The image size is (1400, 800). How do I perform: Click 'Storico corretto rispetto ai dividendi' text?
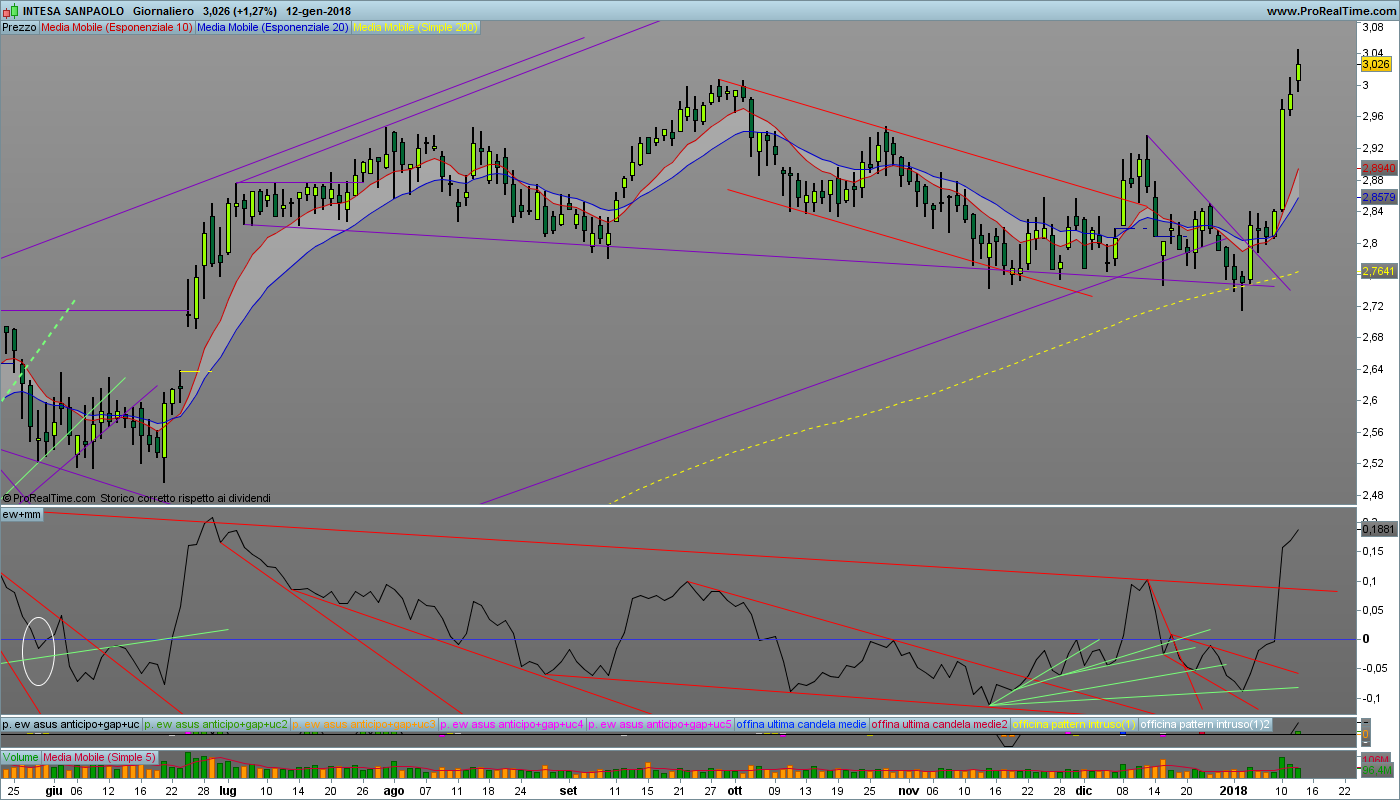pyautogui.click(x=186, y=497)
